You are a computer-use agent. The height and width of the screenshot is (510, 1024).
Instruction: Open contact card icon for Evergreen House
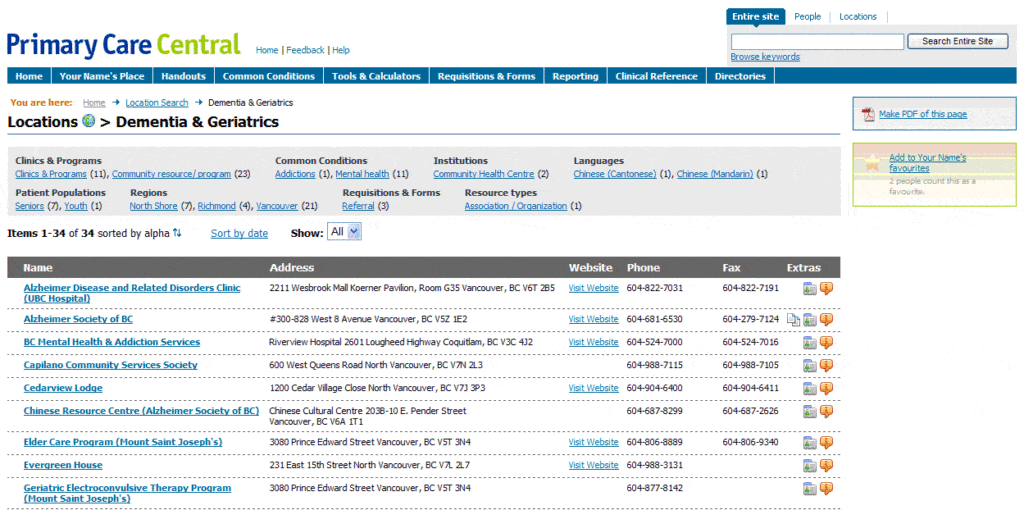810,465
